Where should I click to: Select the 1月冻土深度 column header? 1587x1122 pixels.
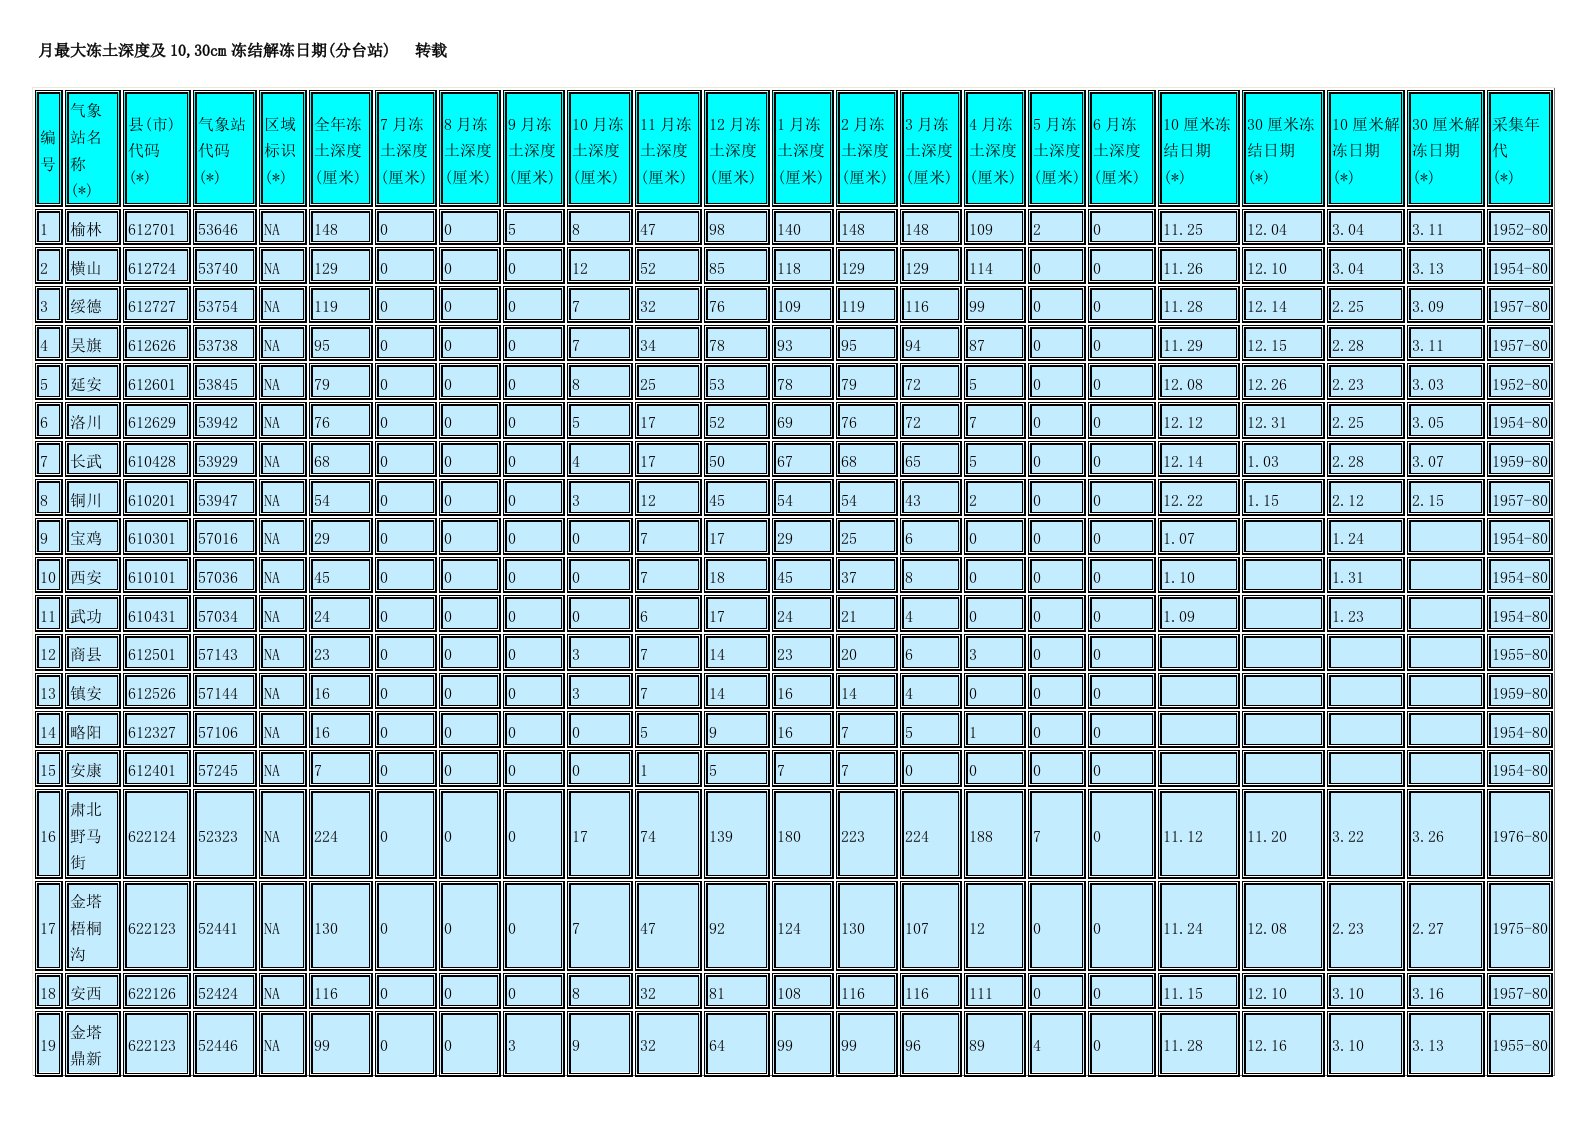click(x=802, y=150)
